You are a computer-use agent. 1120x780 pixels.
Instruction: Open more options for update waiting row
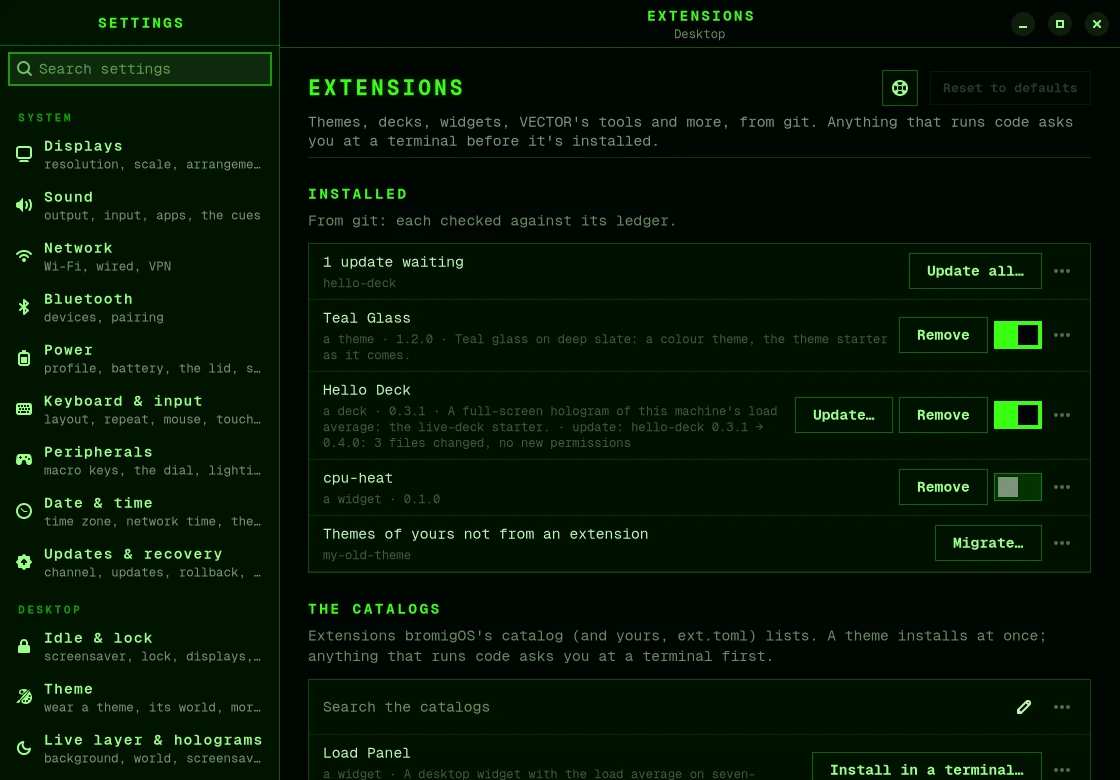coord(1062,271)
